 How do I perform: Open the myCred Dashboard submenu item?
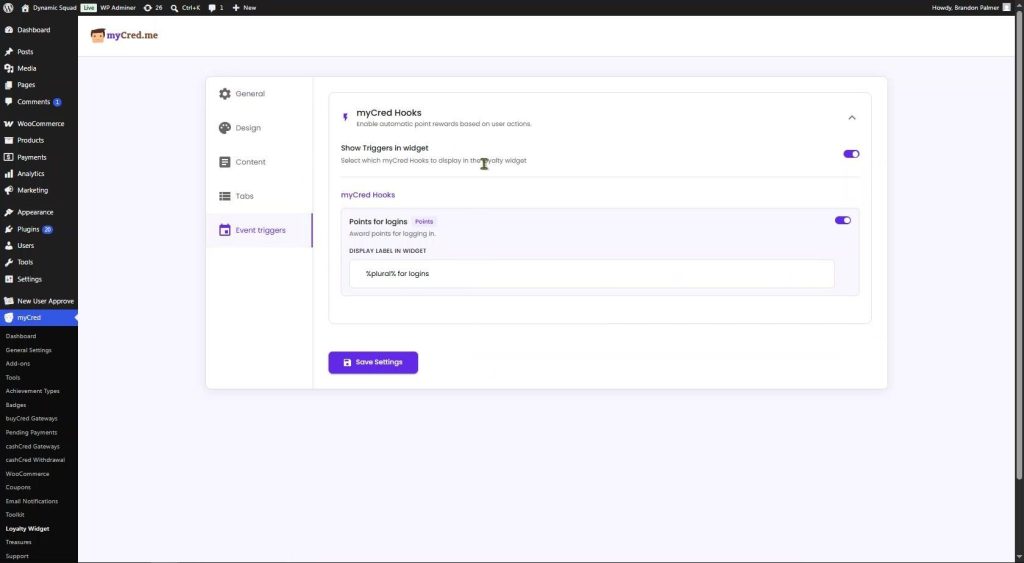pos(21,336)
